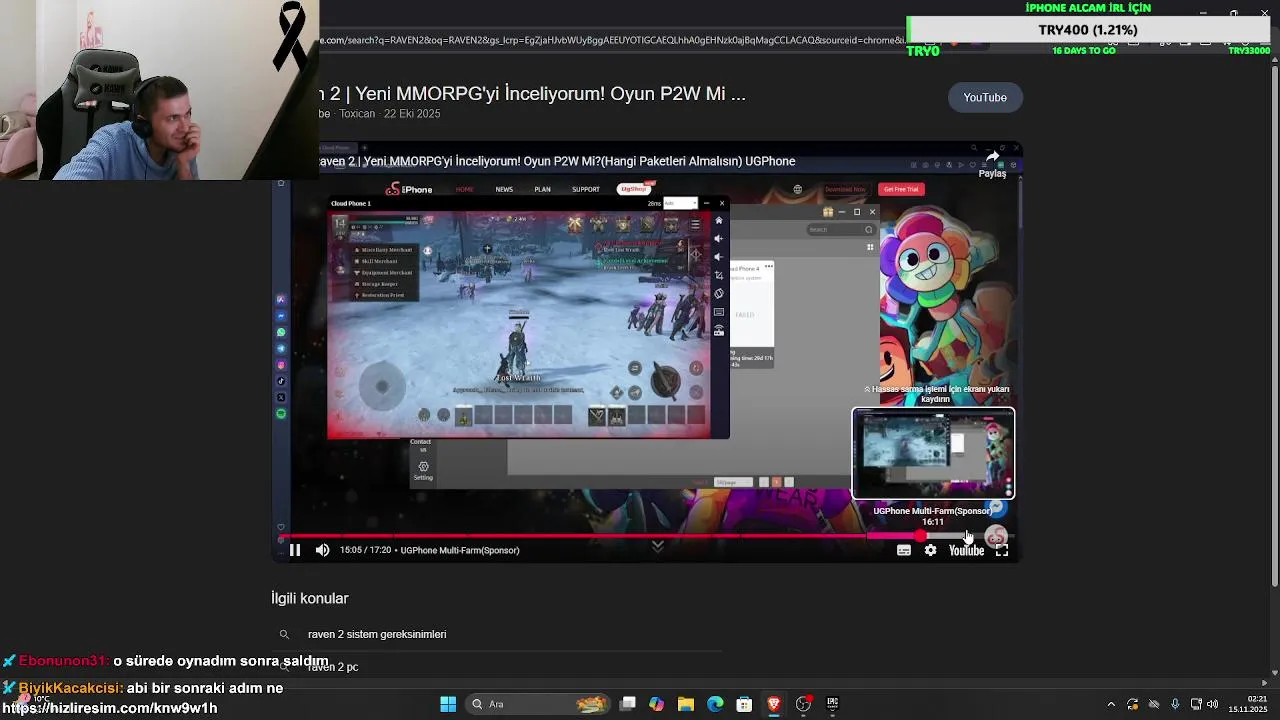Enter fullscreen mode on the player
Viewport: 1280px width, 720px height.
tap(1001, 550)
